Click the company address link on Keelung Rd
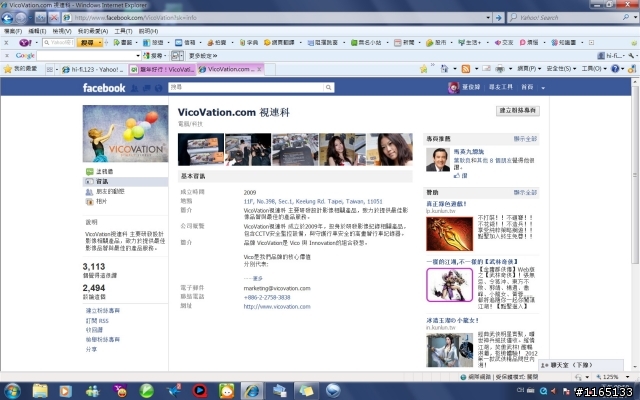 pyautogui.click(x=313, y=201)
